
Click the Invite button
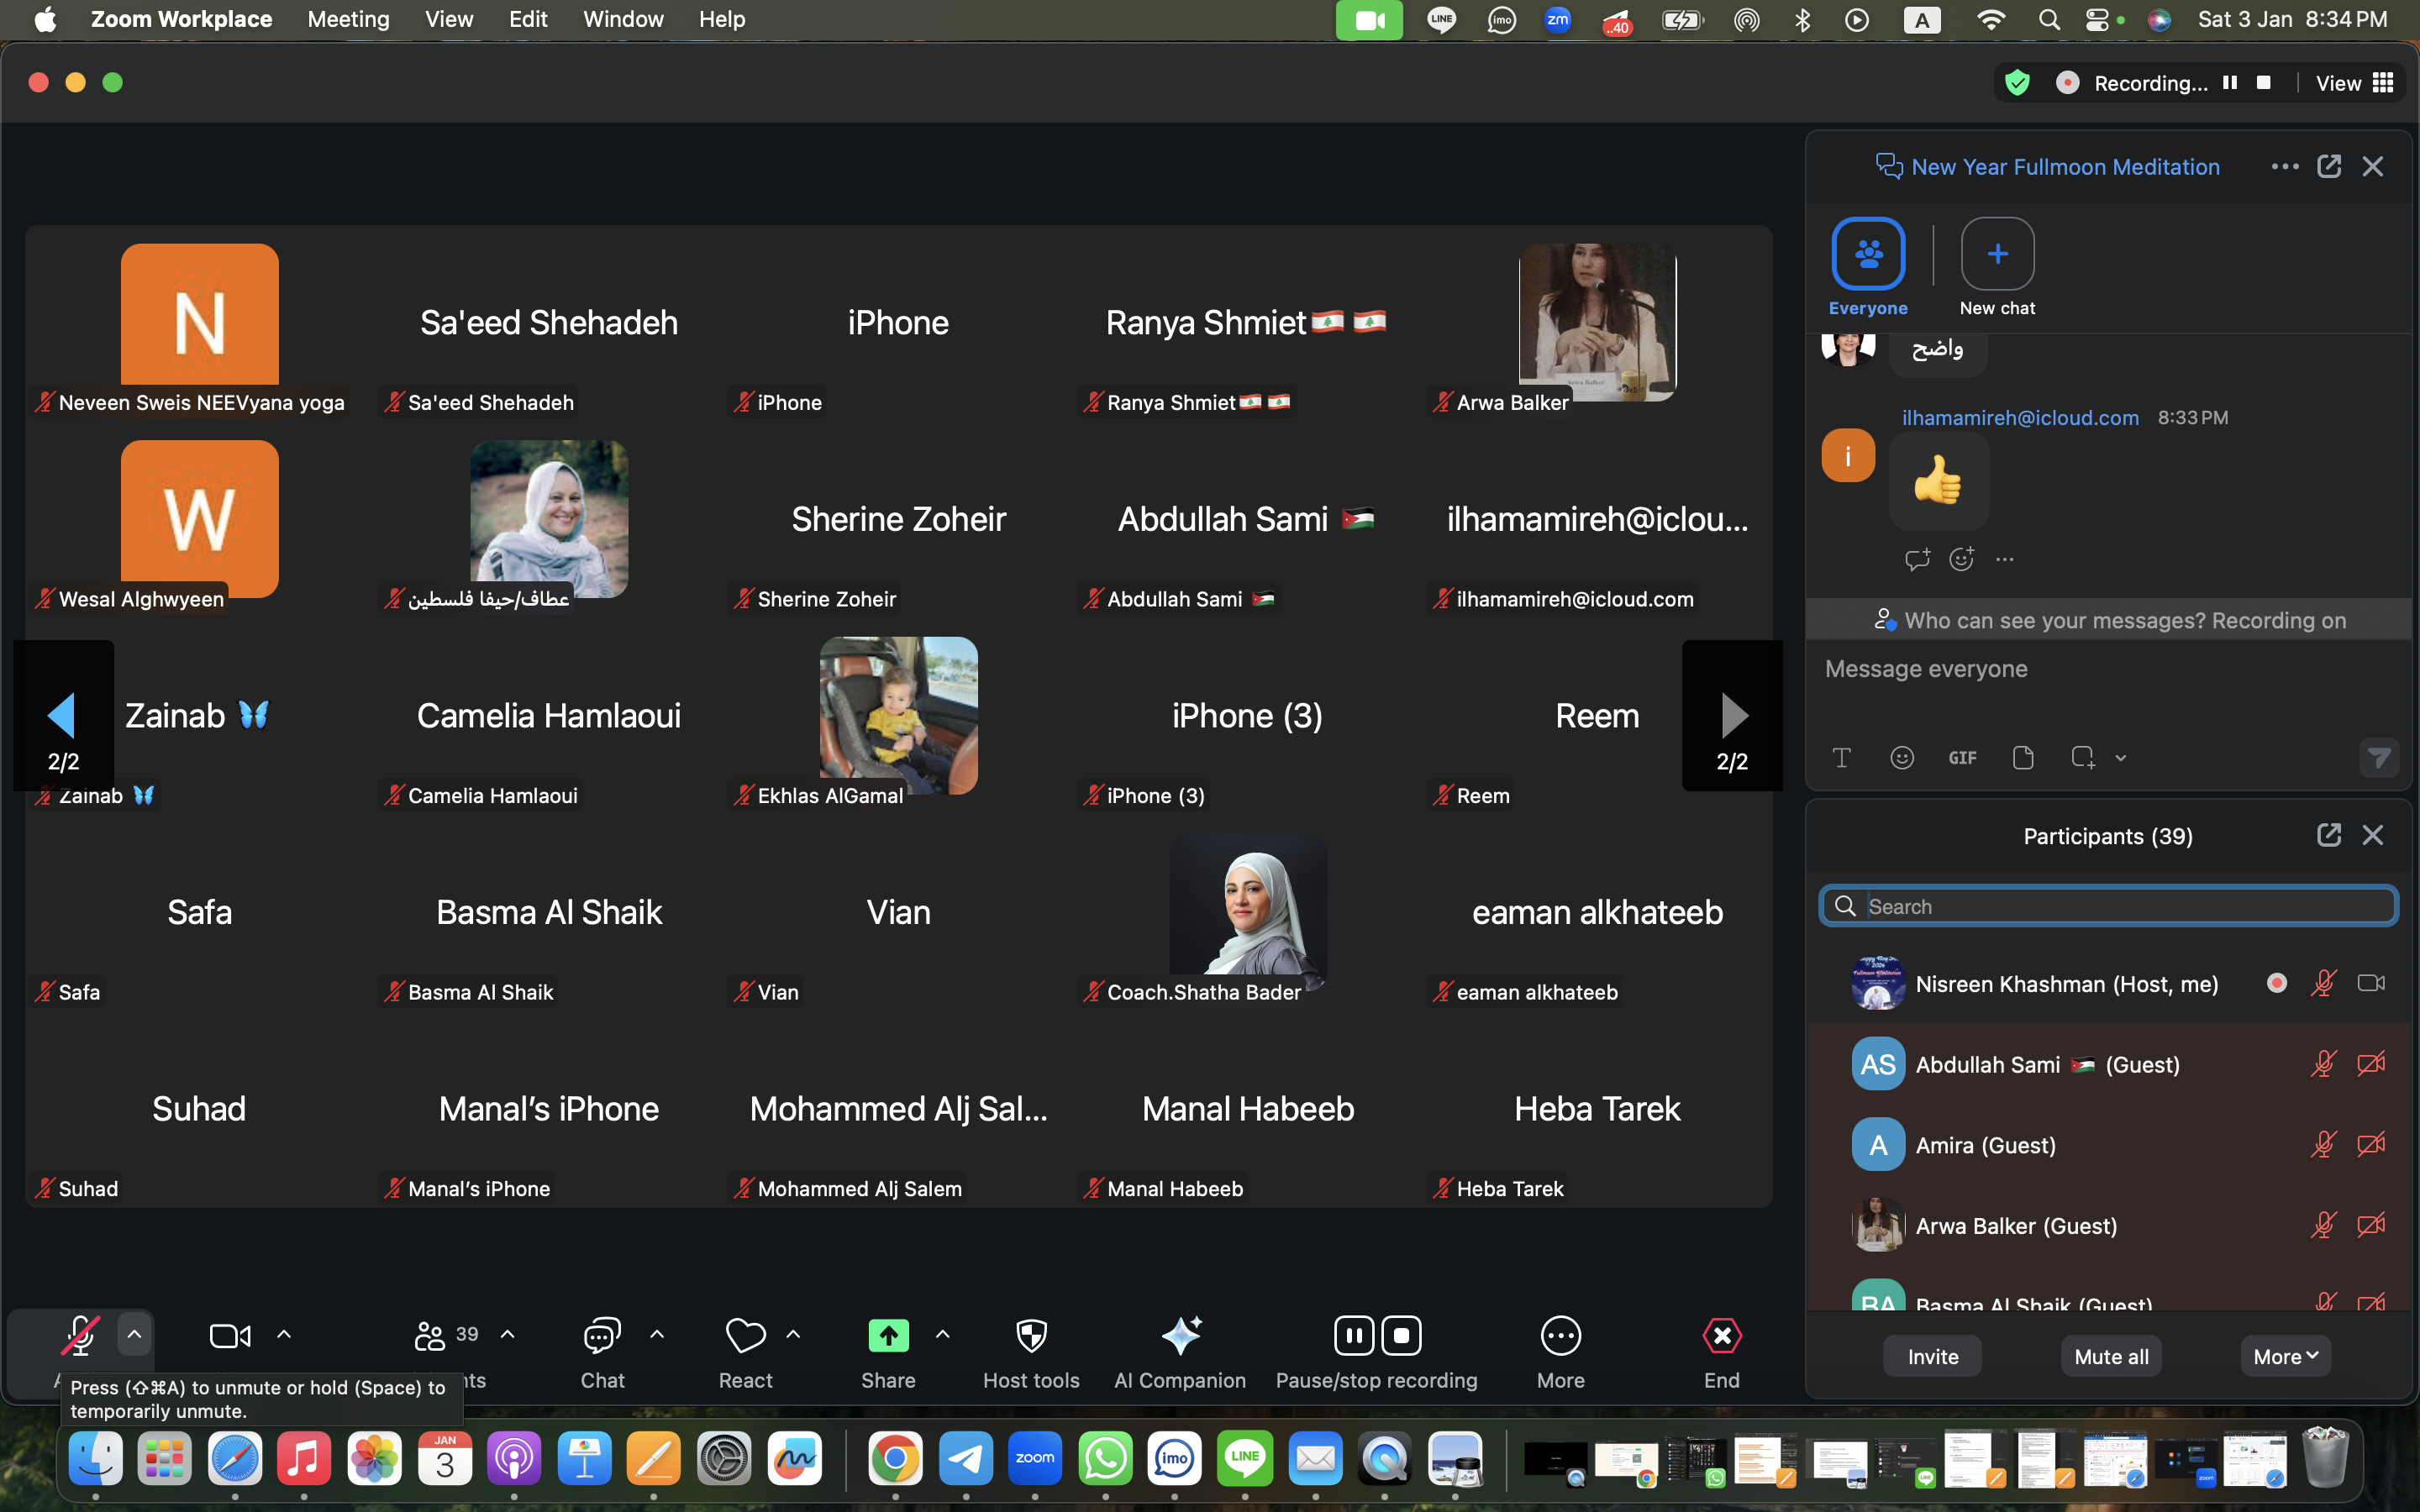point(1932,1357)
